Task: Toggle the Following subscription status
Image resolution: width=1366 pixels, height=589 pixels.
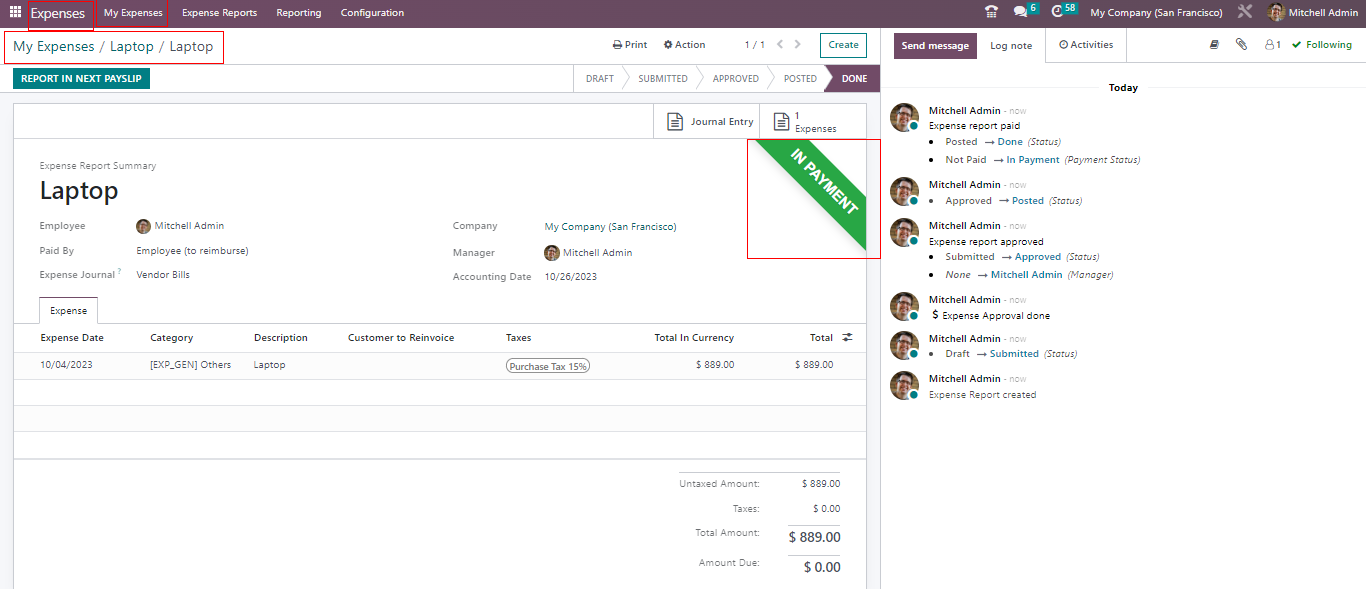Action: 1321,45
